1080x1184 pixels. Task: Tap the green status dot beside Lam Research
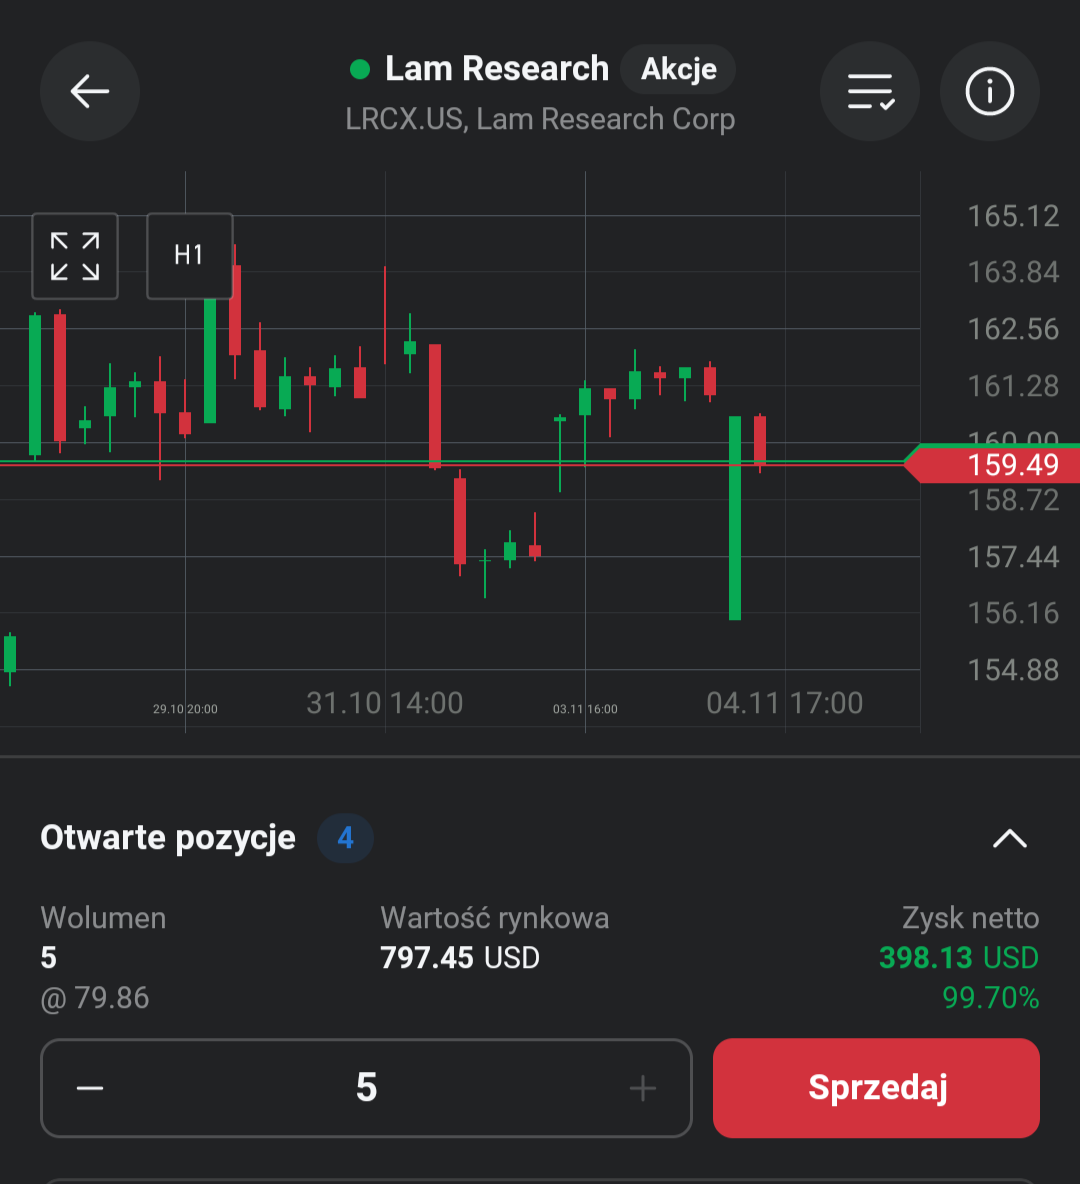[x=360, y=69]
